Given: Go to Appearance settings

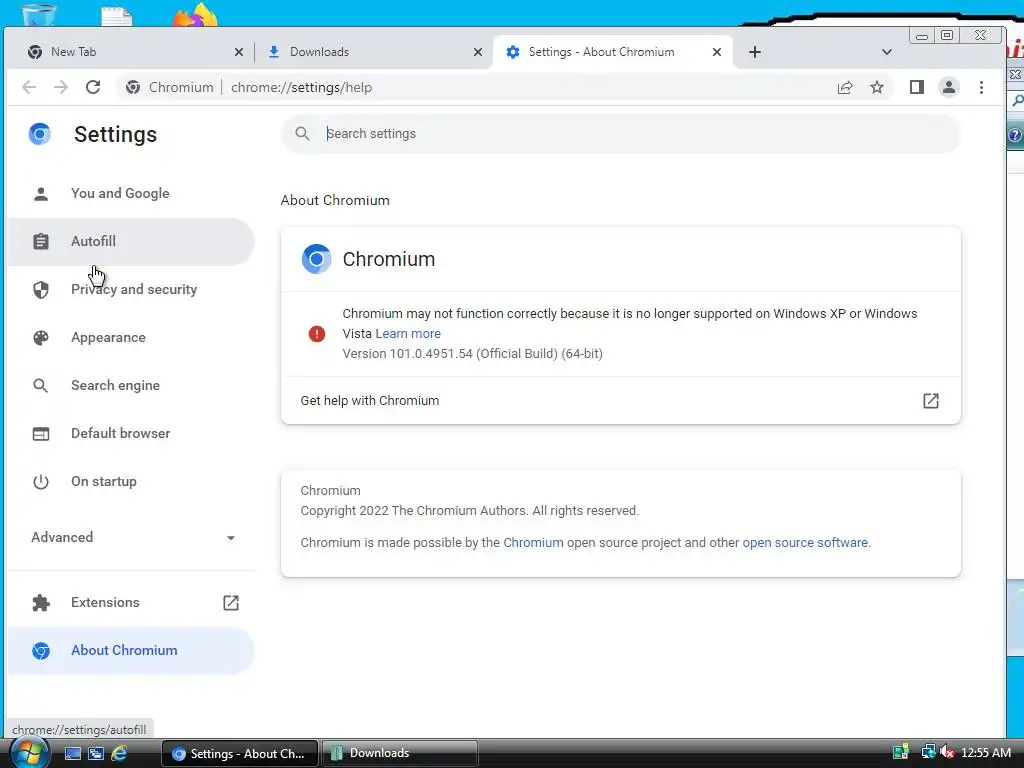Looking at the screenshot, I should pyautogui.click(x=131, y=338).
